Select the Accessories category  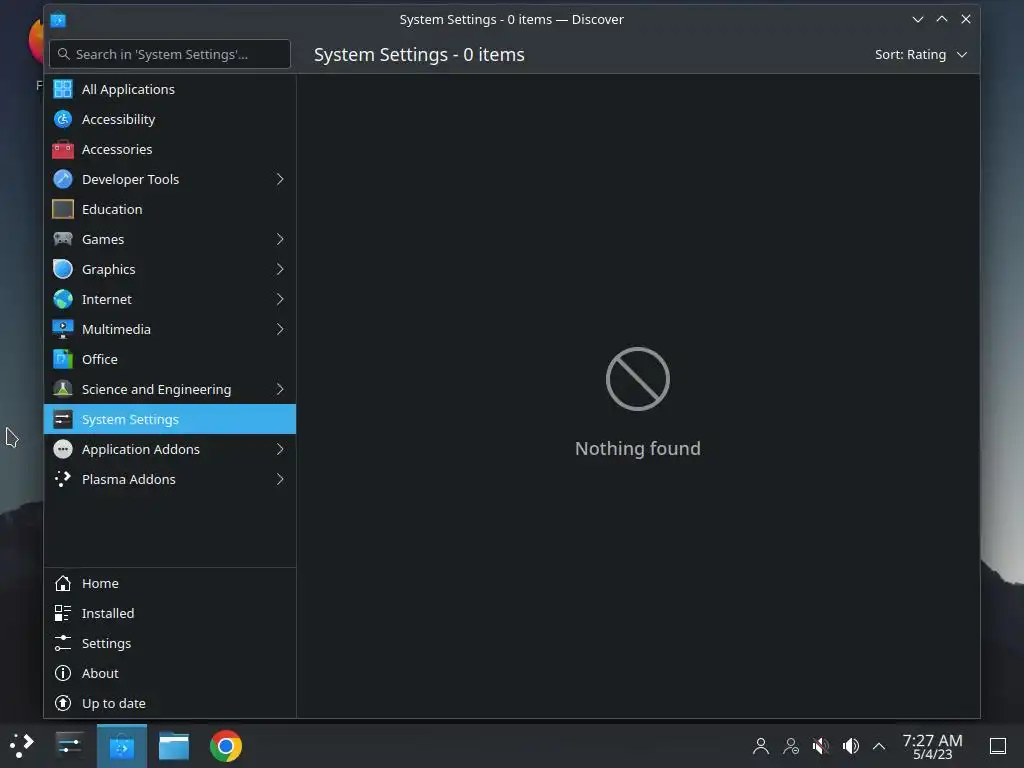[170, 149]
